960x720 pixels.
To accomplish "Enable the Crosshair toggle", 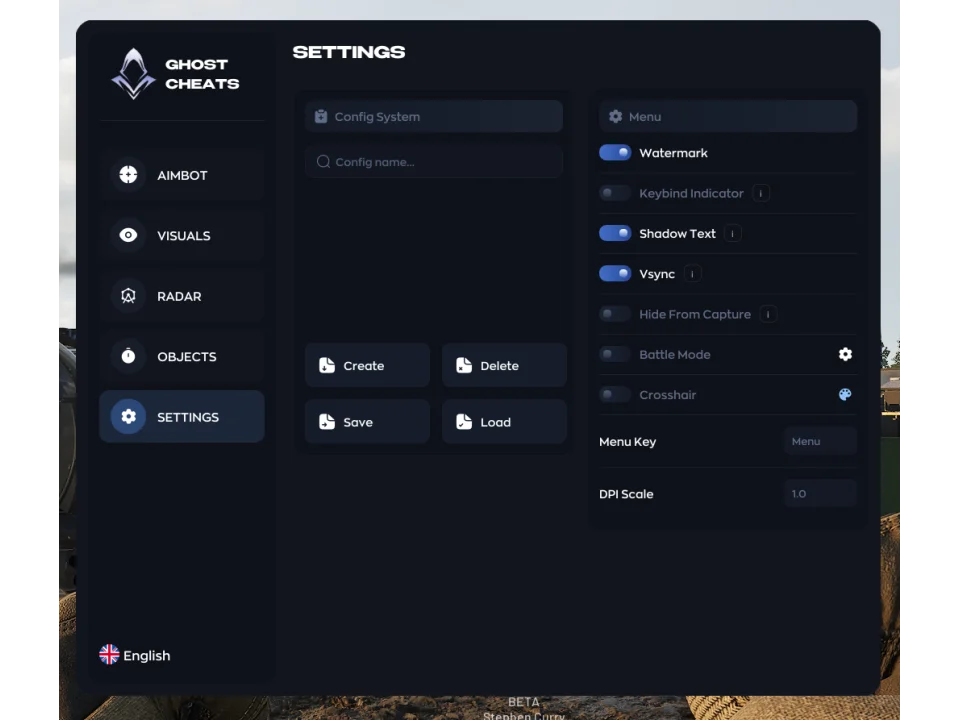I will click(615, 394).
